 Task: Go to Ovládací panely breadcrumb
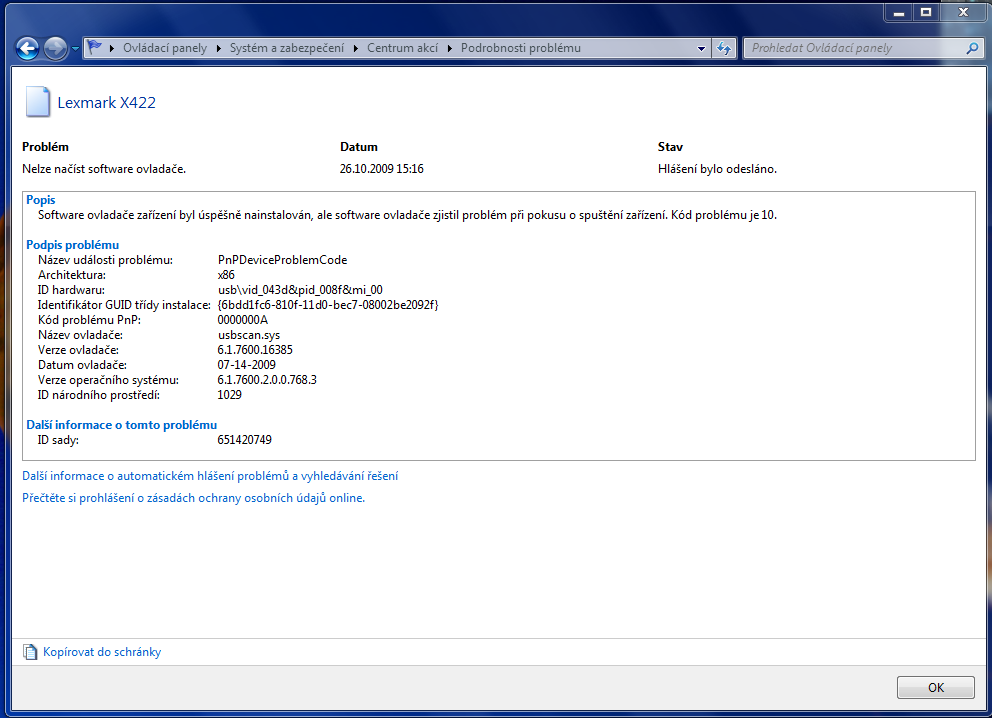[164, 48]
